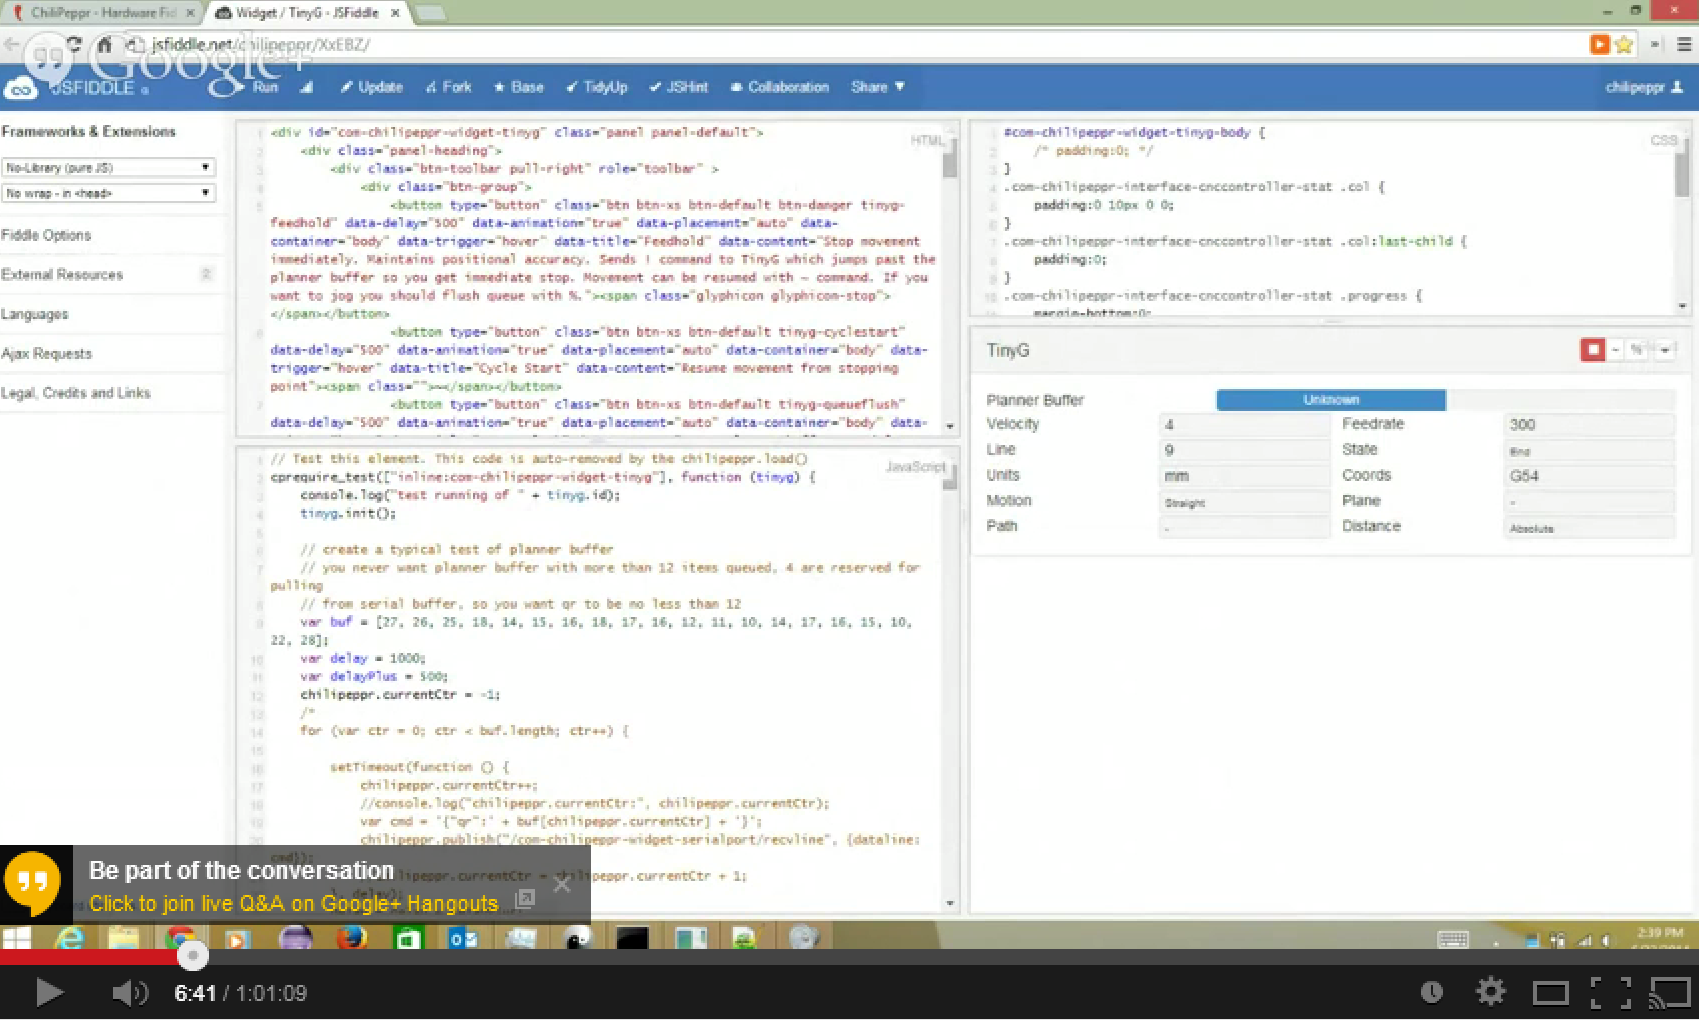Fork this fiddle
The width and height of the screenshot is (1699, 1020).
tap(448, 87)
